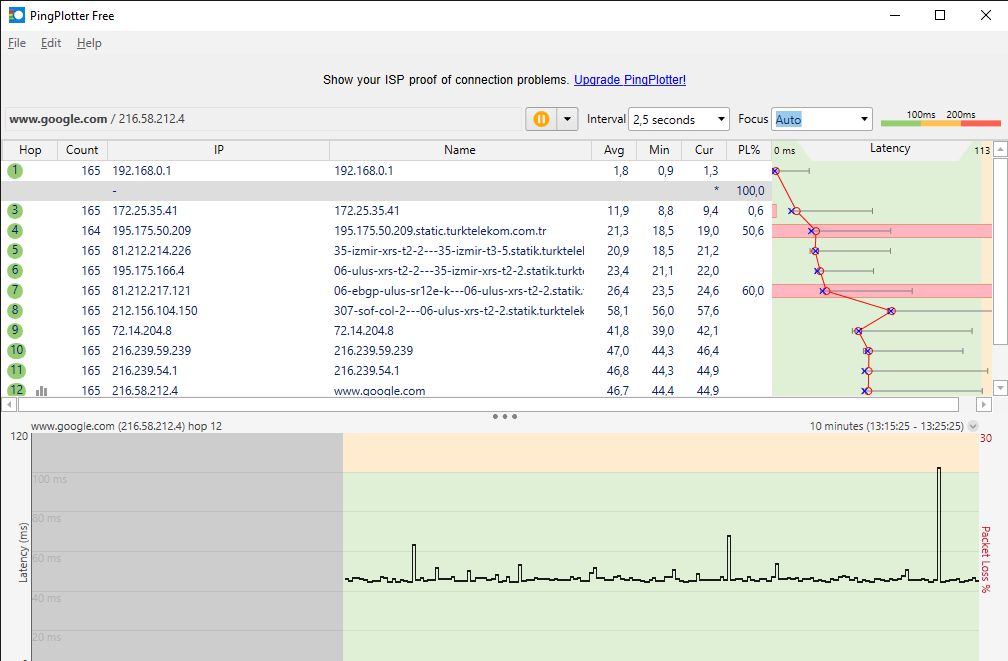Select IP cell 212.156.104.150

[155, 310]
